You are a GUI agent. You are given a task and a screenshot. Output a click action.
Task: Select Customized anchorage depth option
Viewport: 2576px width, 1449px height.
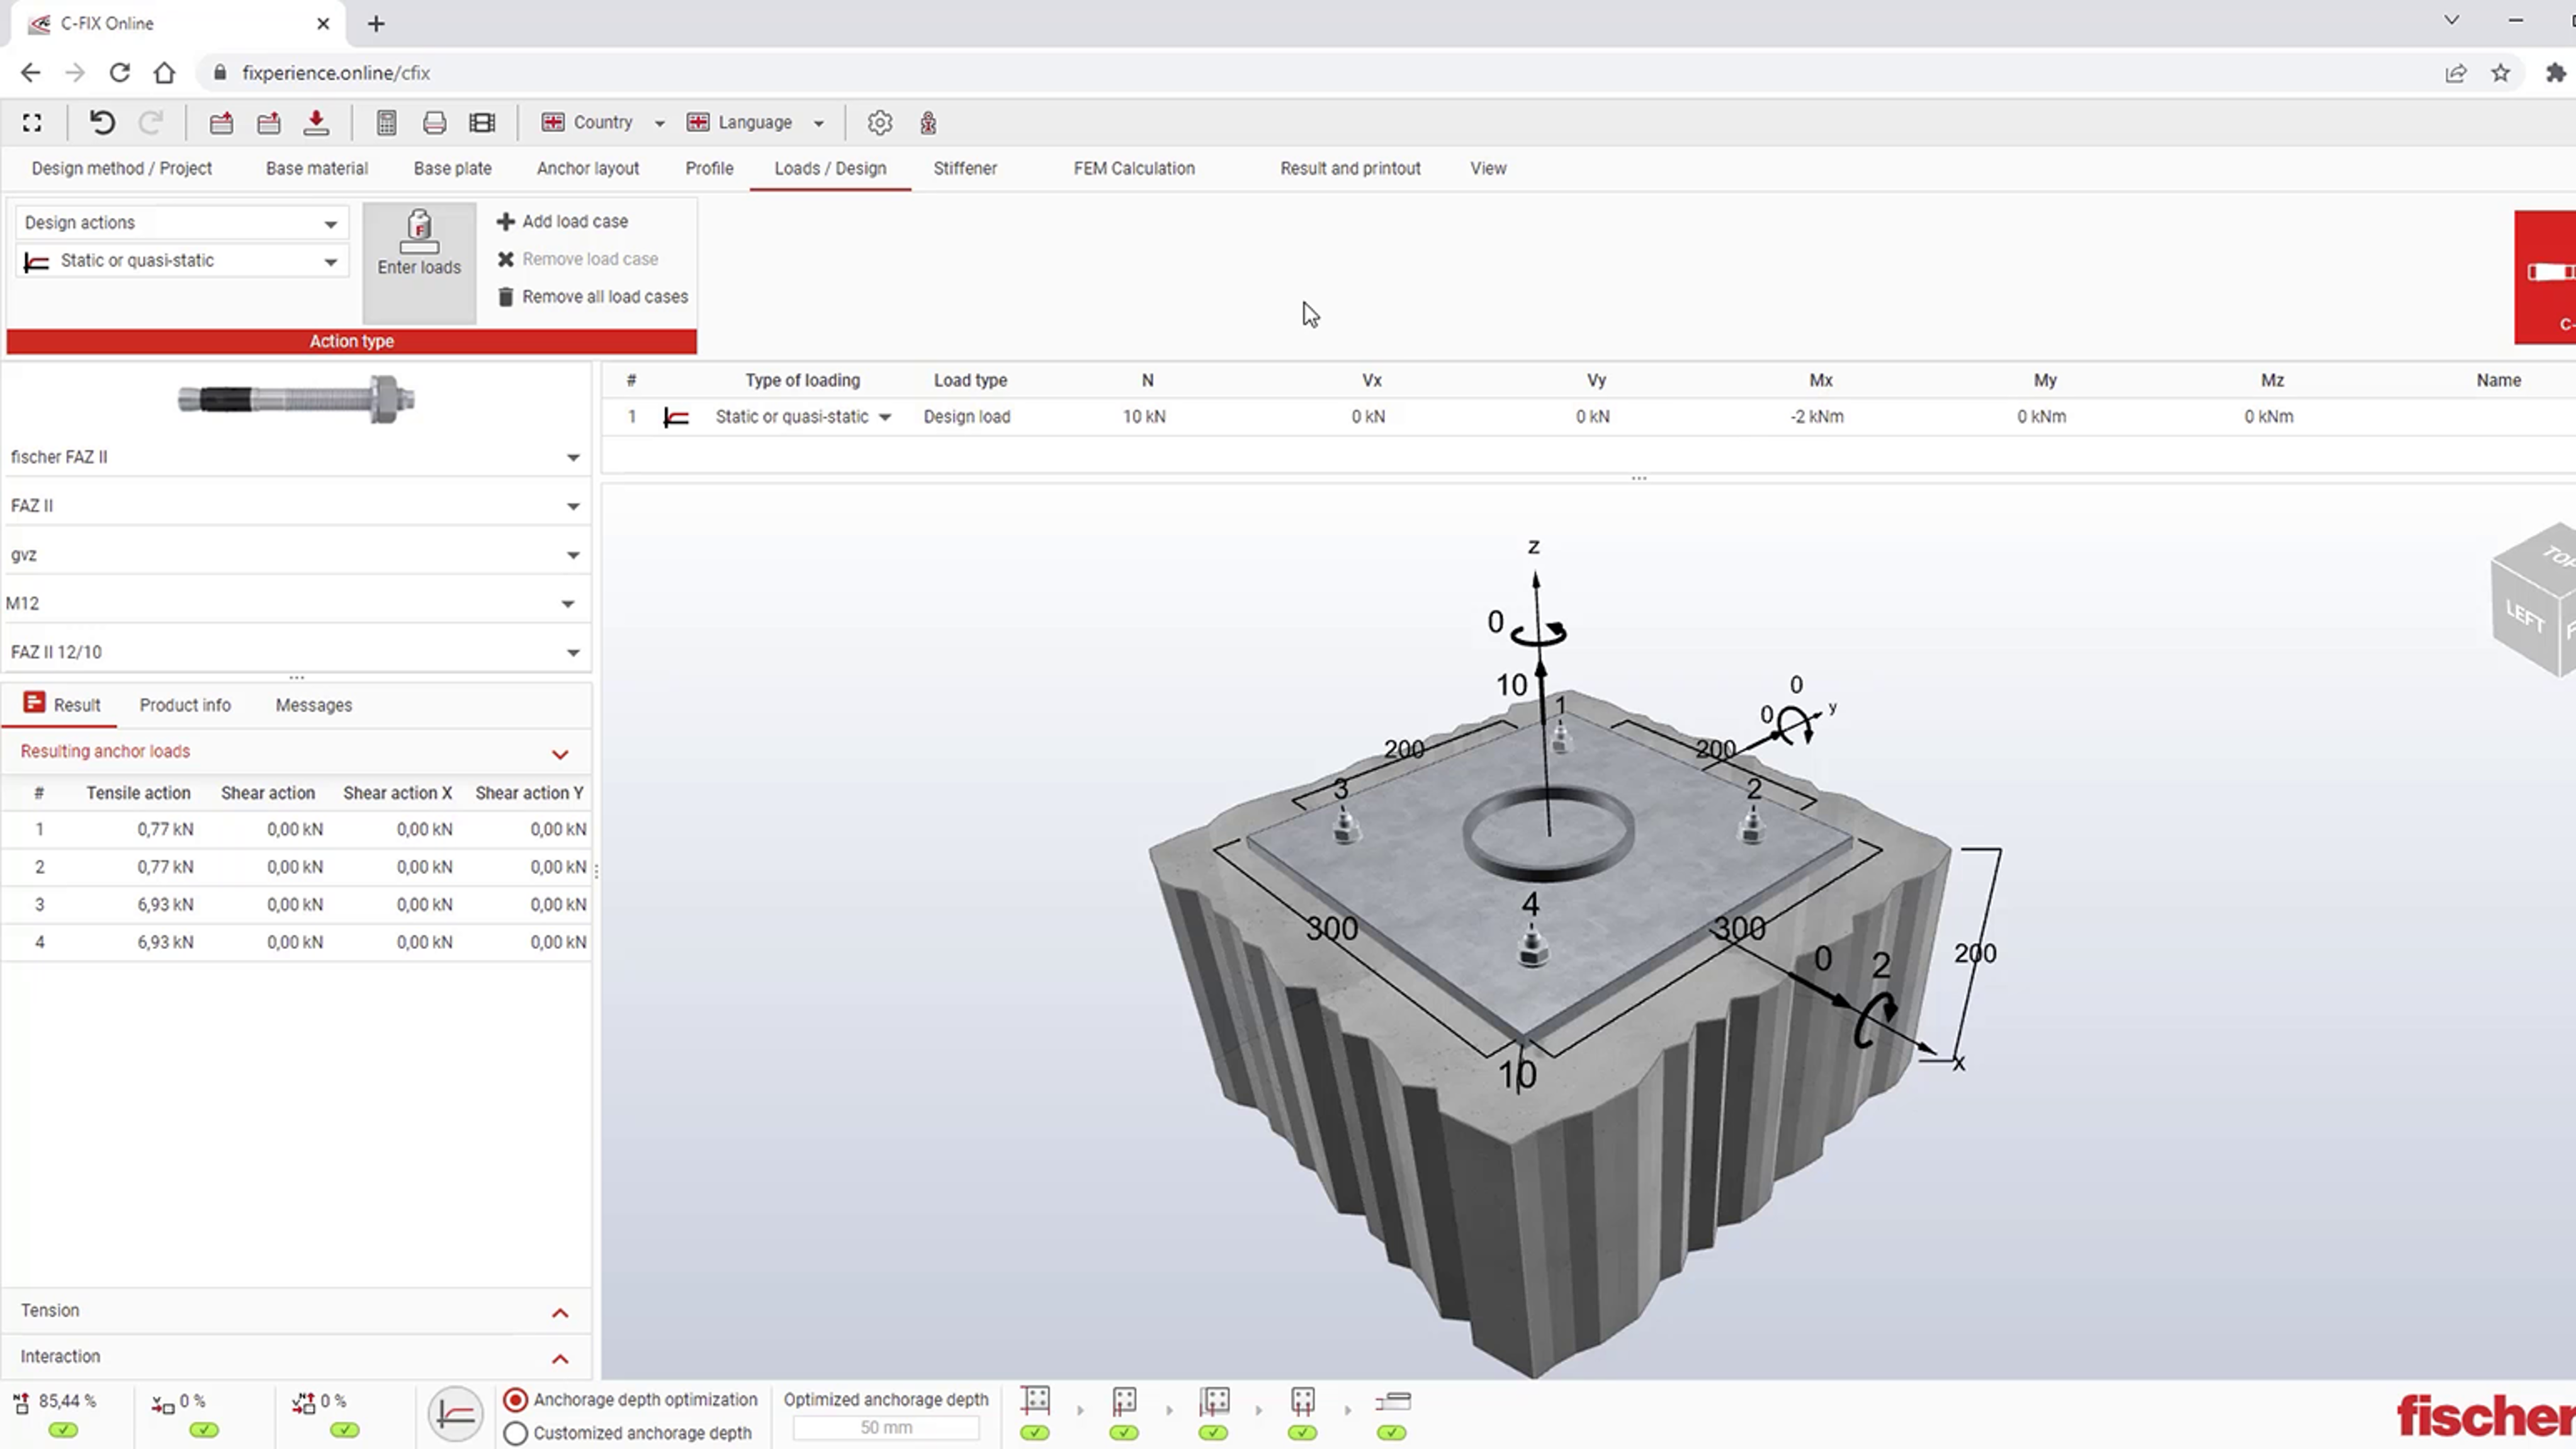[517, 1432]
